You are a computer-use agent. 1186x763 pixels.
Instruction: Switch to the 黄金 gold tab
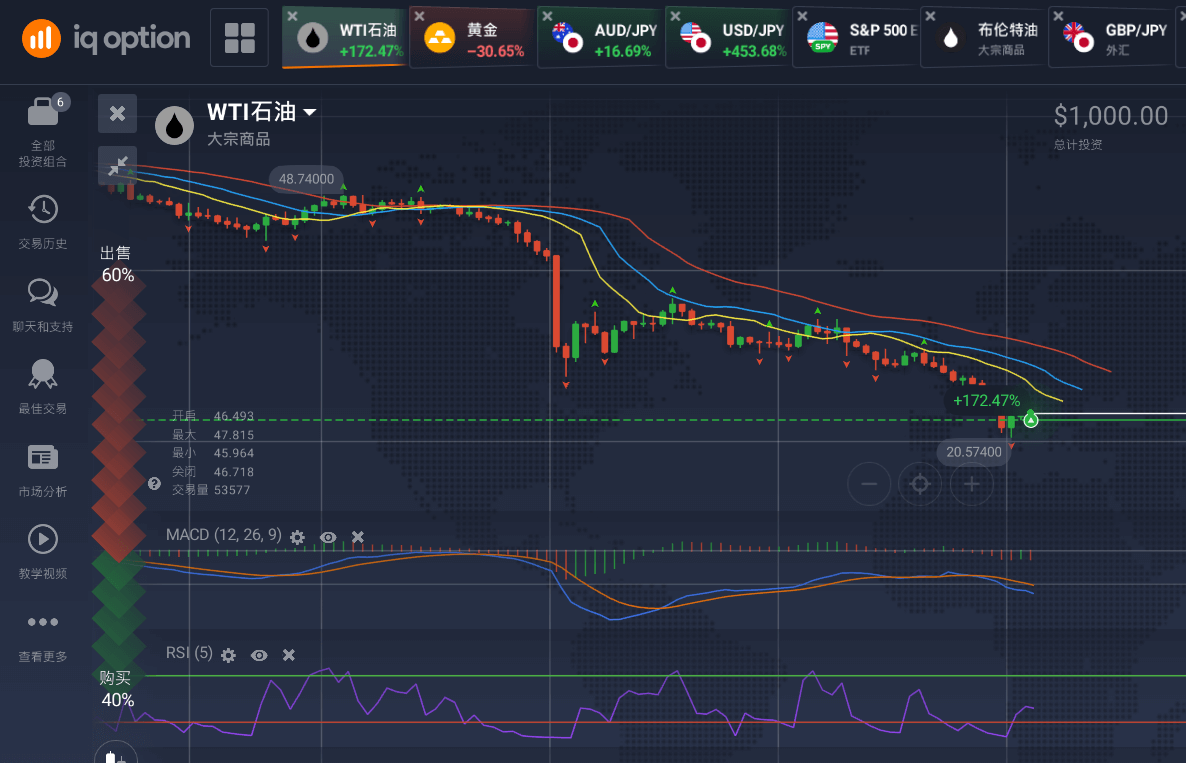pyautogui.click(x=472, y=38)
